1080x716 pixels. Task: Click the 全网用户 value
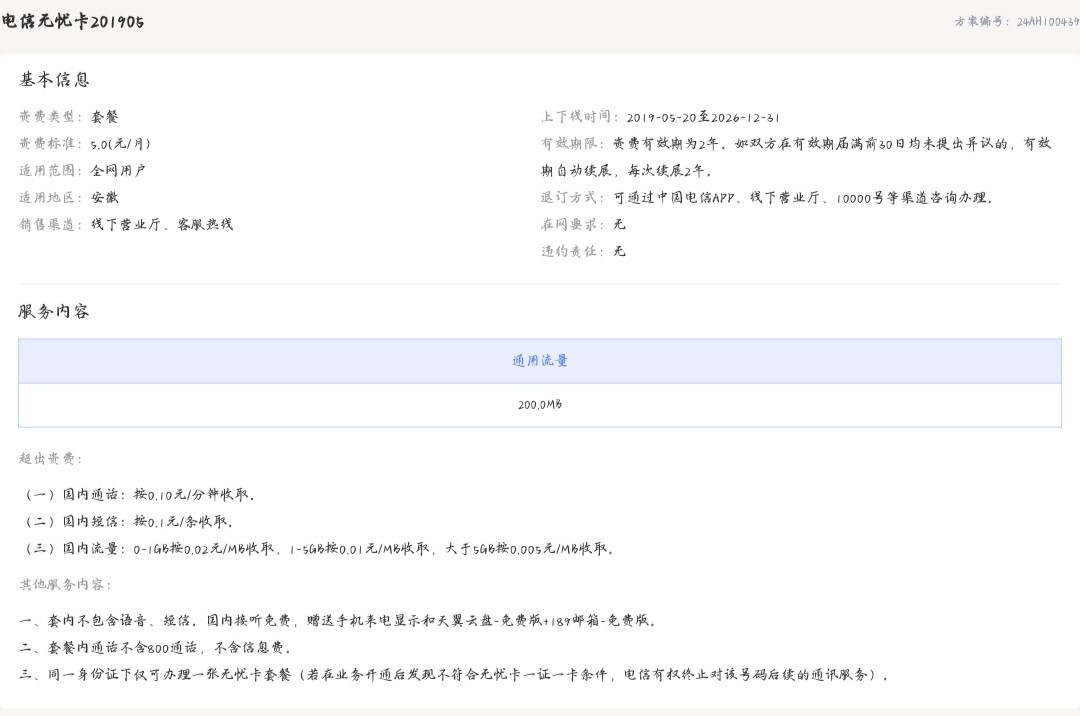point(118,171)
